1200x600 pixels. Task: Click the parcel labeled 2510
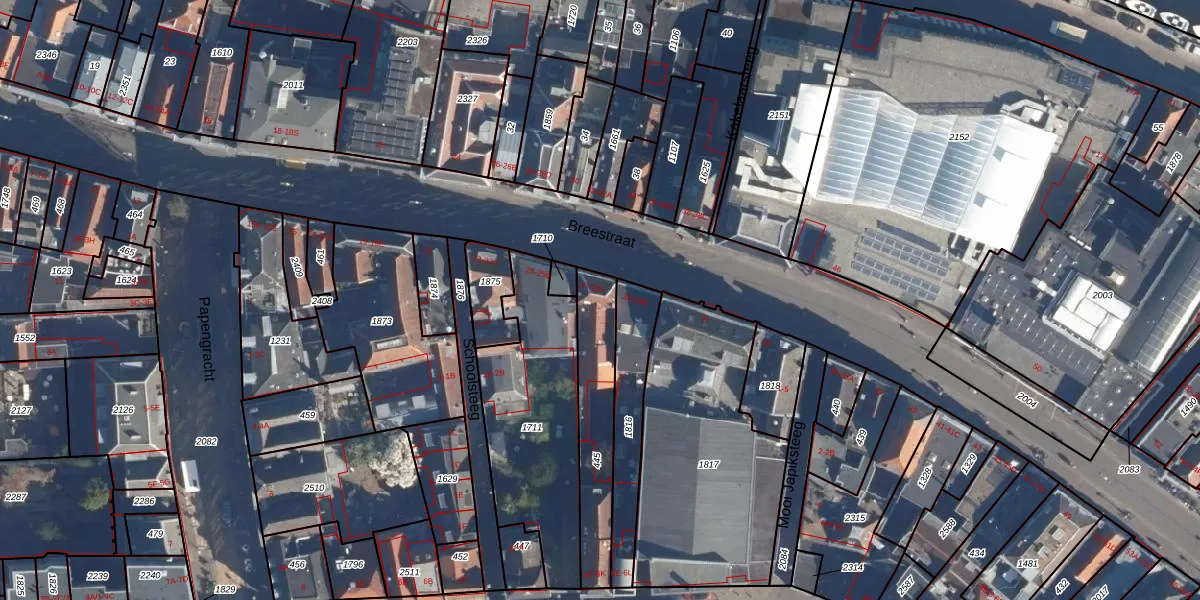pyautogui.click(x=314, y=488)
